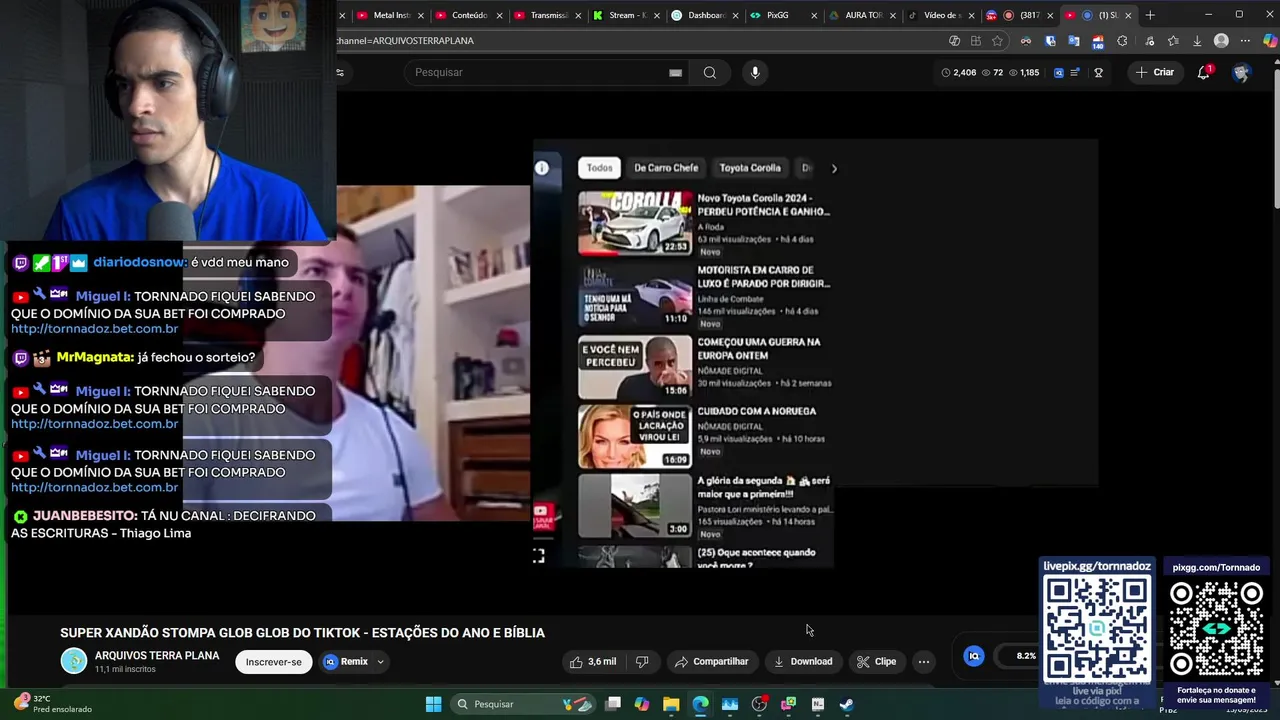Click the Clipe button
The image size is (1280, 720).
coord(877,661)
